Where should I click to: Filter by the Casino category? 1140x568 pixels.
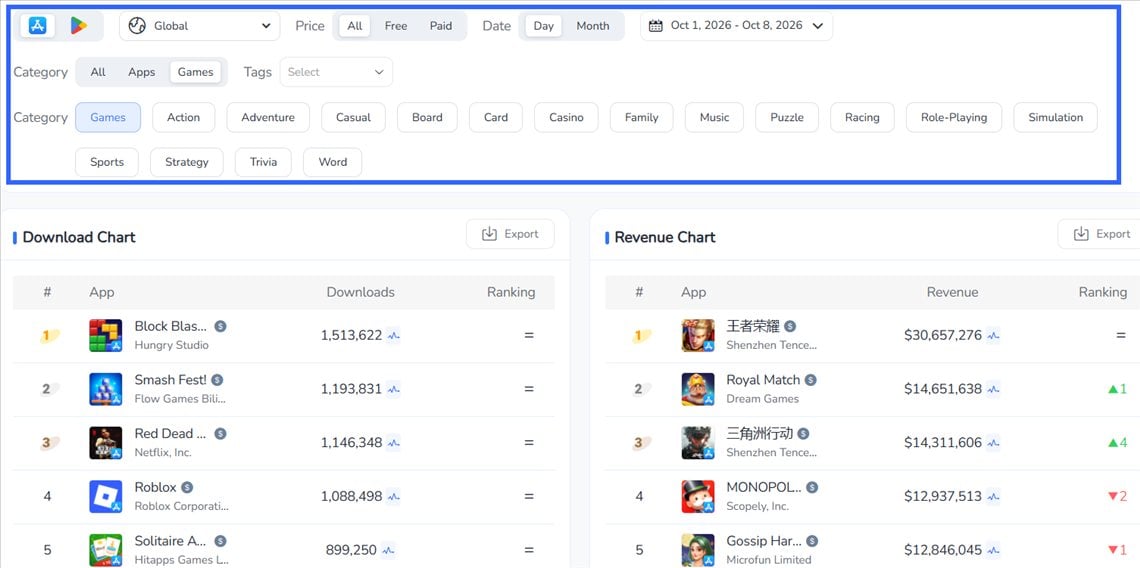566,117
